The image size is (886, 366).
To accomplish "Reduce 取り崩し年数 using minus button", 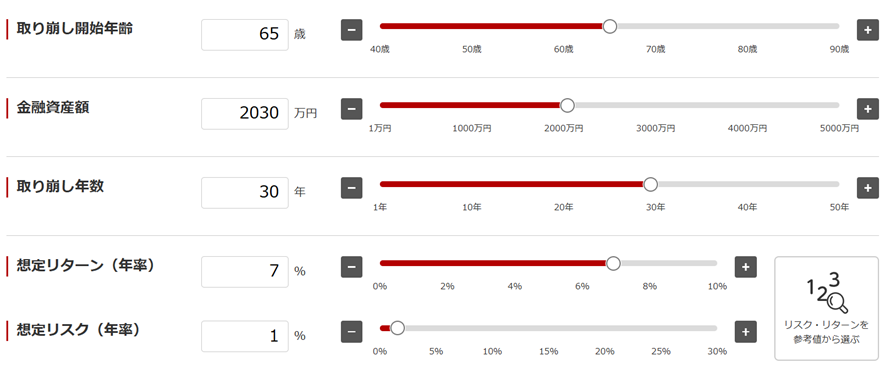I will (351, 188).
